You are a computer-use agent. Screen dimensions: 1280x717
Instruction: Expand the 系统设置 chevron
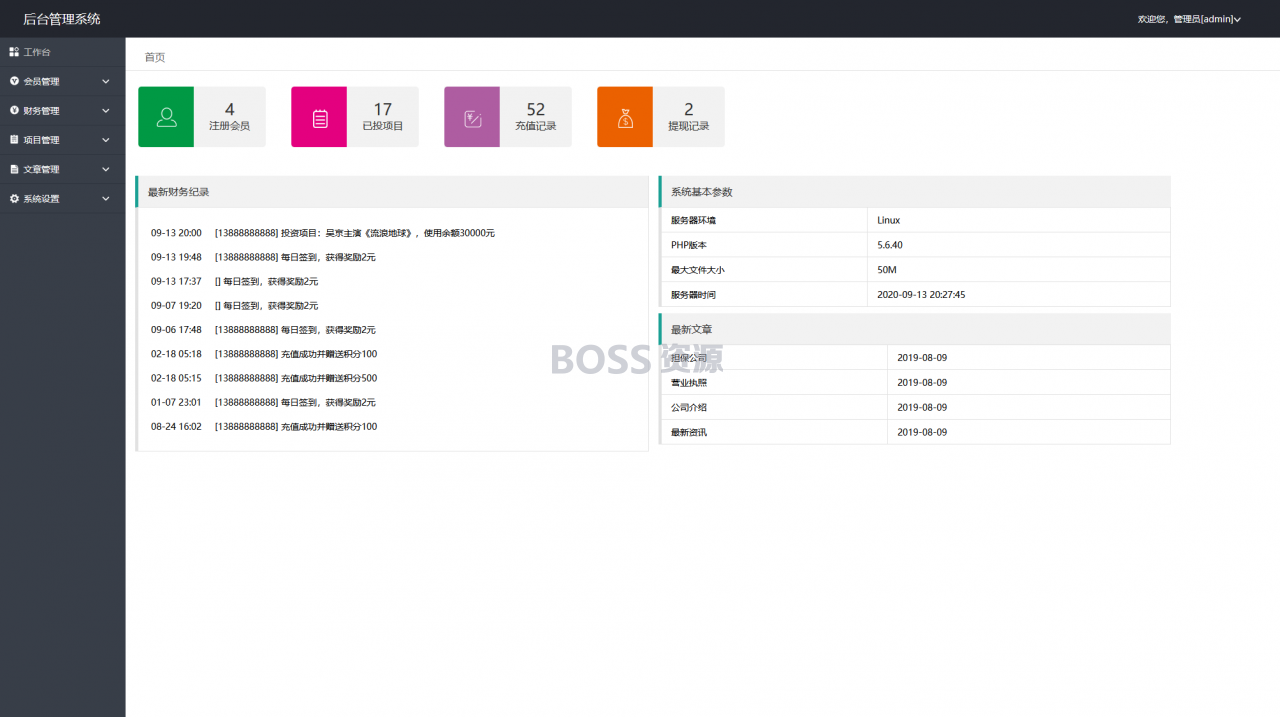click(106, 198)
